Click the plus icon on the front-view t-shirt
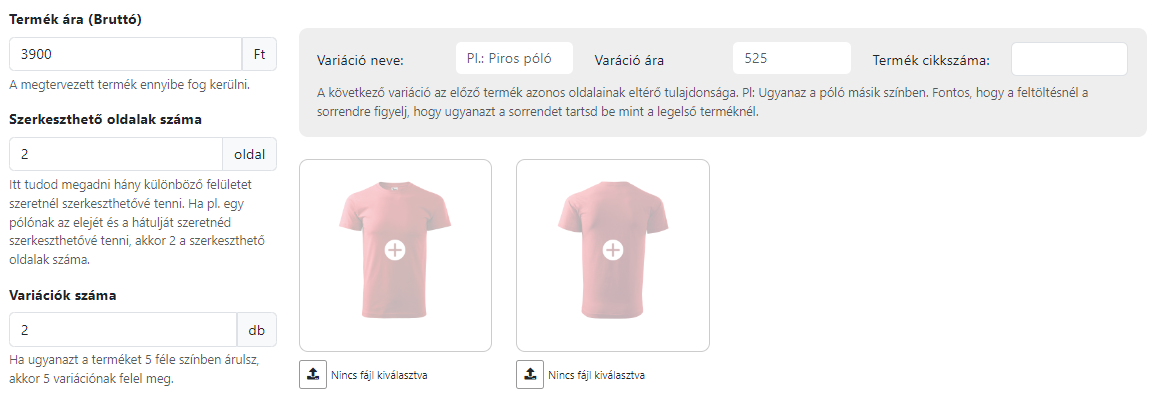The width and height of the screenshot is (1162, 407). [x=395, y=251]
